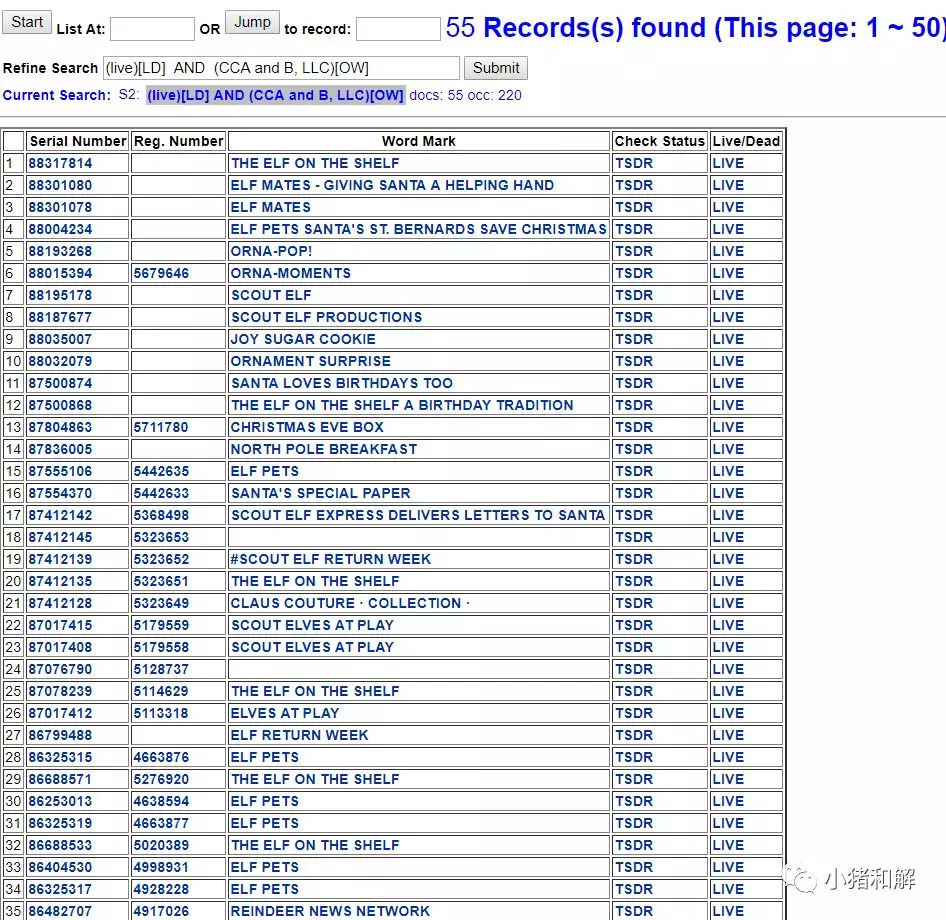Check TSDR status for serial 87500868
The height and width of the screenshot is (920, 946).
coord(633,405)
